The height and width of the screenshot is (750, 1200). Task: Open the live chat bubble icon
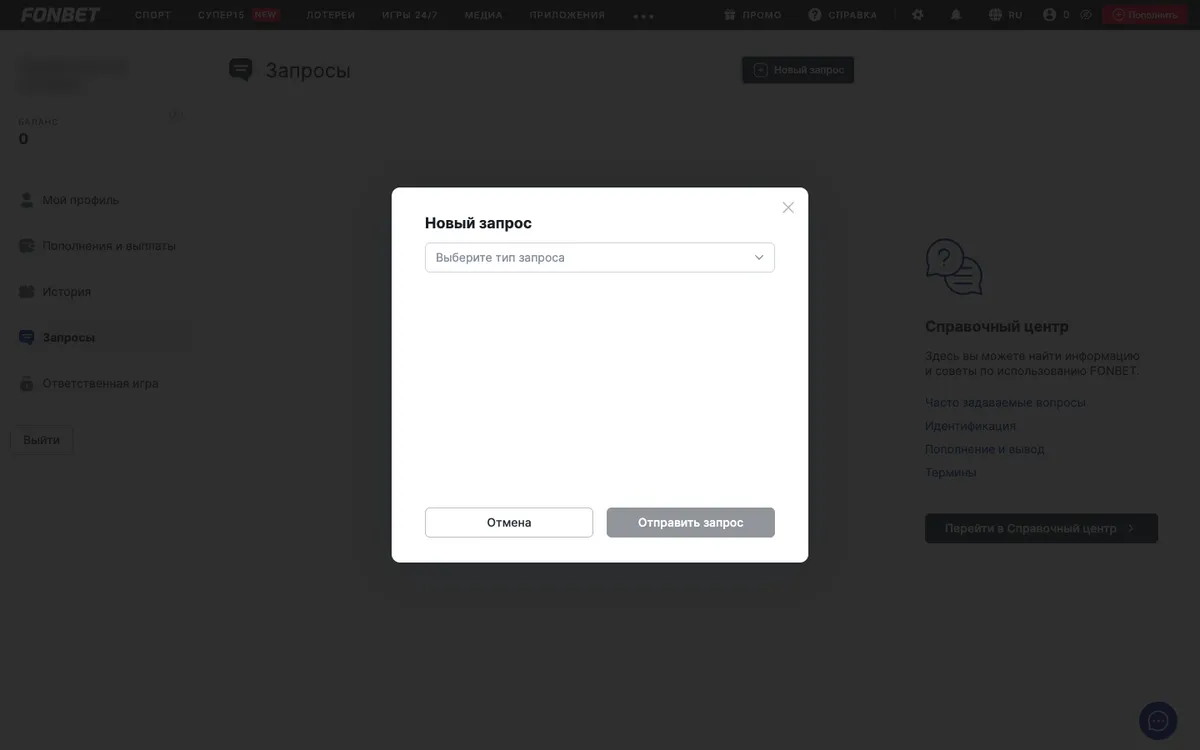point(1158,720)
